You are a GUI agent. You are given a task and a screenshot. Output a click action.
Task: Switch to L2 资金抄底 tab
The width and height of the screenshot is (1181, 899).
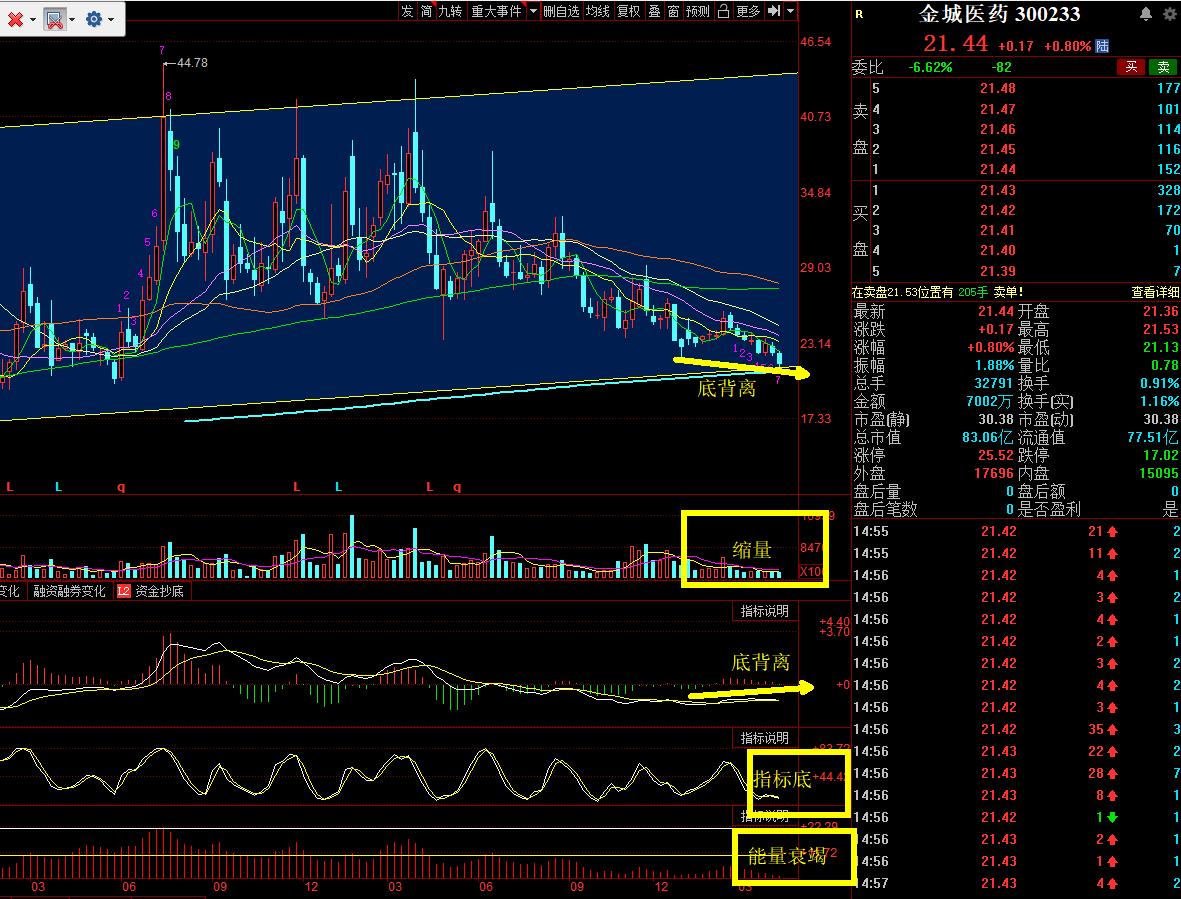151,592
